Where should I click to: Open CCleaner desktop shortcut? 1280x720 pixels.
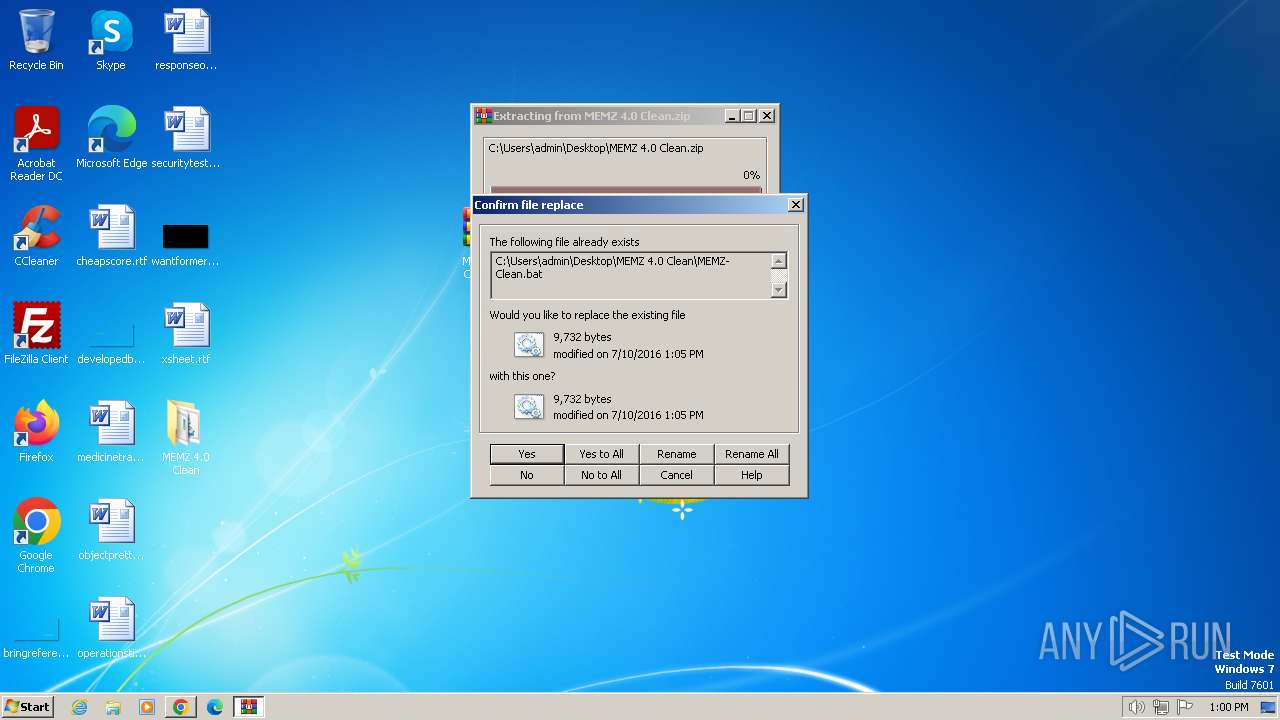(x=36, y=236)
